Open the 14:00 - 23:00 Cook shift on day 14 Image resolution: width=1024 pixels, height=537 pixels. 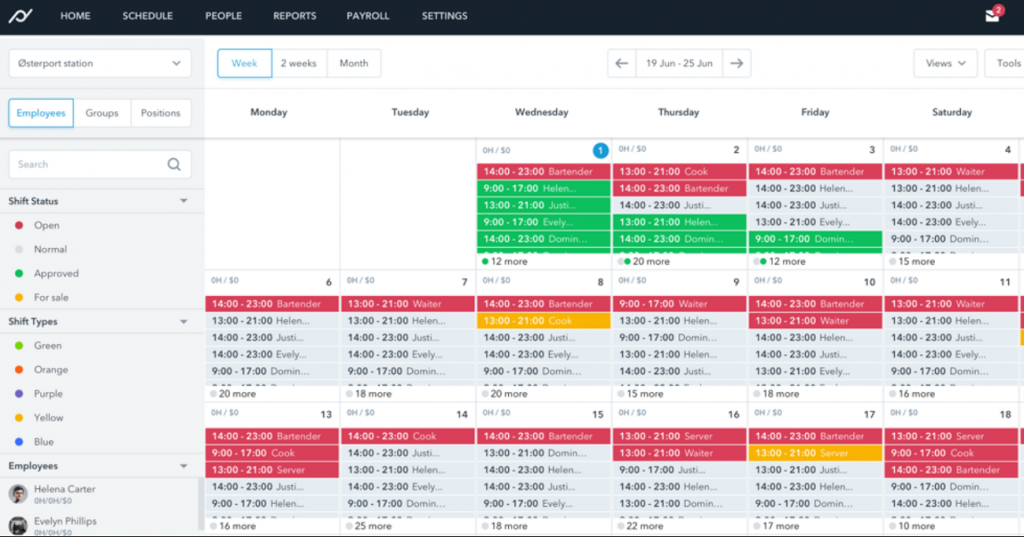click(408, 436)
